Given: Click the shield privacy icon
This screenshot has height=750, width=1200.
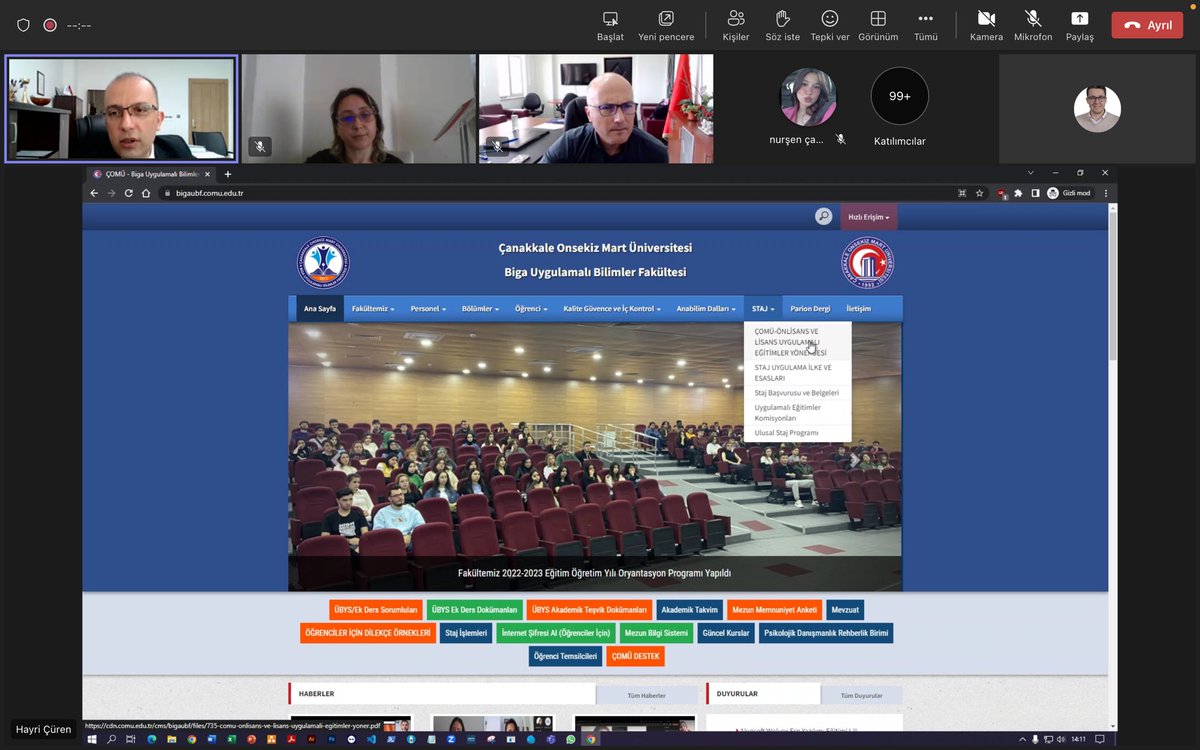Looking at the screenshot, I should 24,25.
